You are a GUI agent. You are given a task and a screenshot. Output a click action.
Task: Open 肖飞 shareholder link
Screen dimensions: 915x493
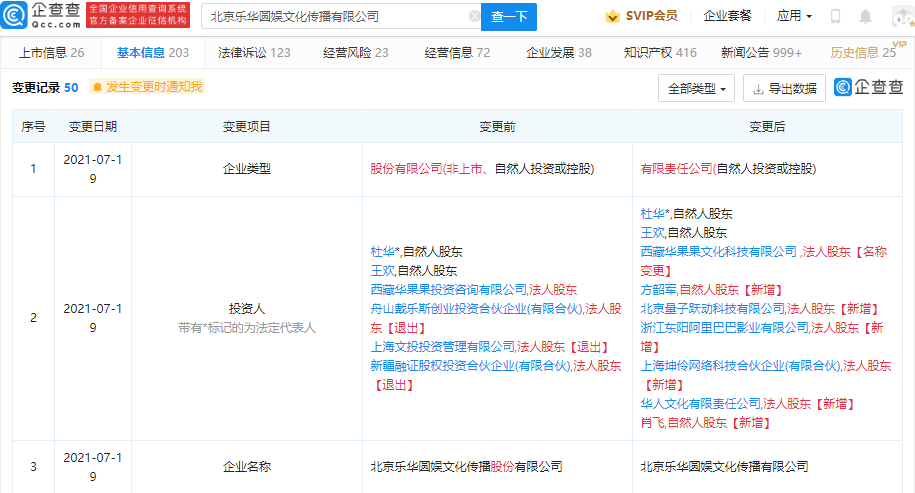pyautogui.click(x=652, y=423)
